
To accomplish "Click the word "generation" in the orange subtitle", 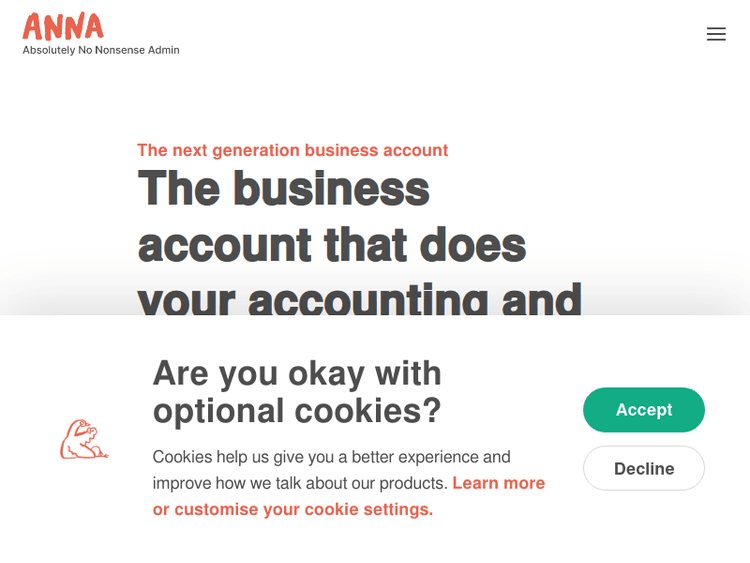I will [255, 150].
